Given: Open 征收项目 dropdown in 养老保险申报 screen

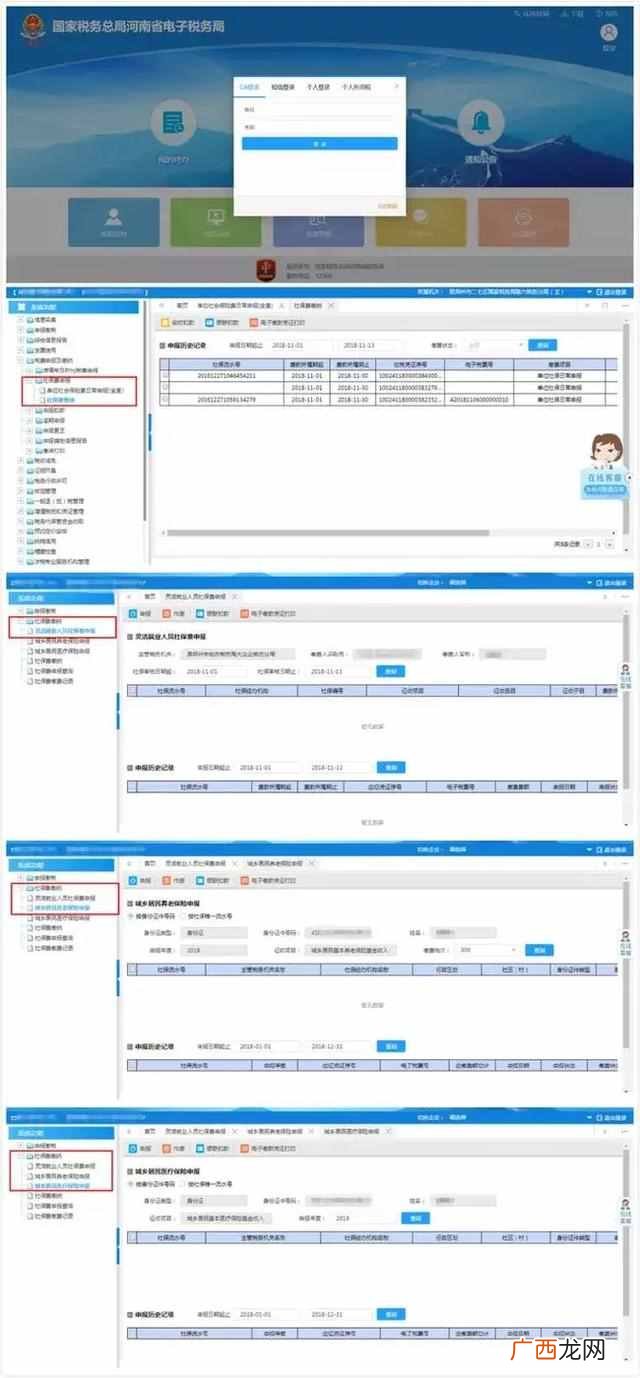Looking at the screenshot, I should pyautogui.click(x=351, y=950).
